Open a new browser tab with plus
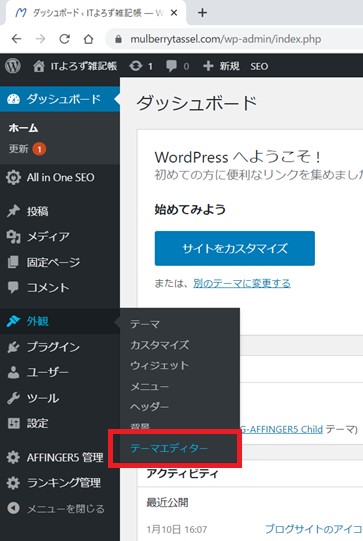The width and height of the screenshot is (363, 541). pyautogui.click(x=202, y=13)
